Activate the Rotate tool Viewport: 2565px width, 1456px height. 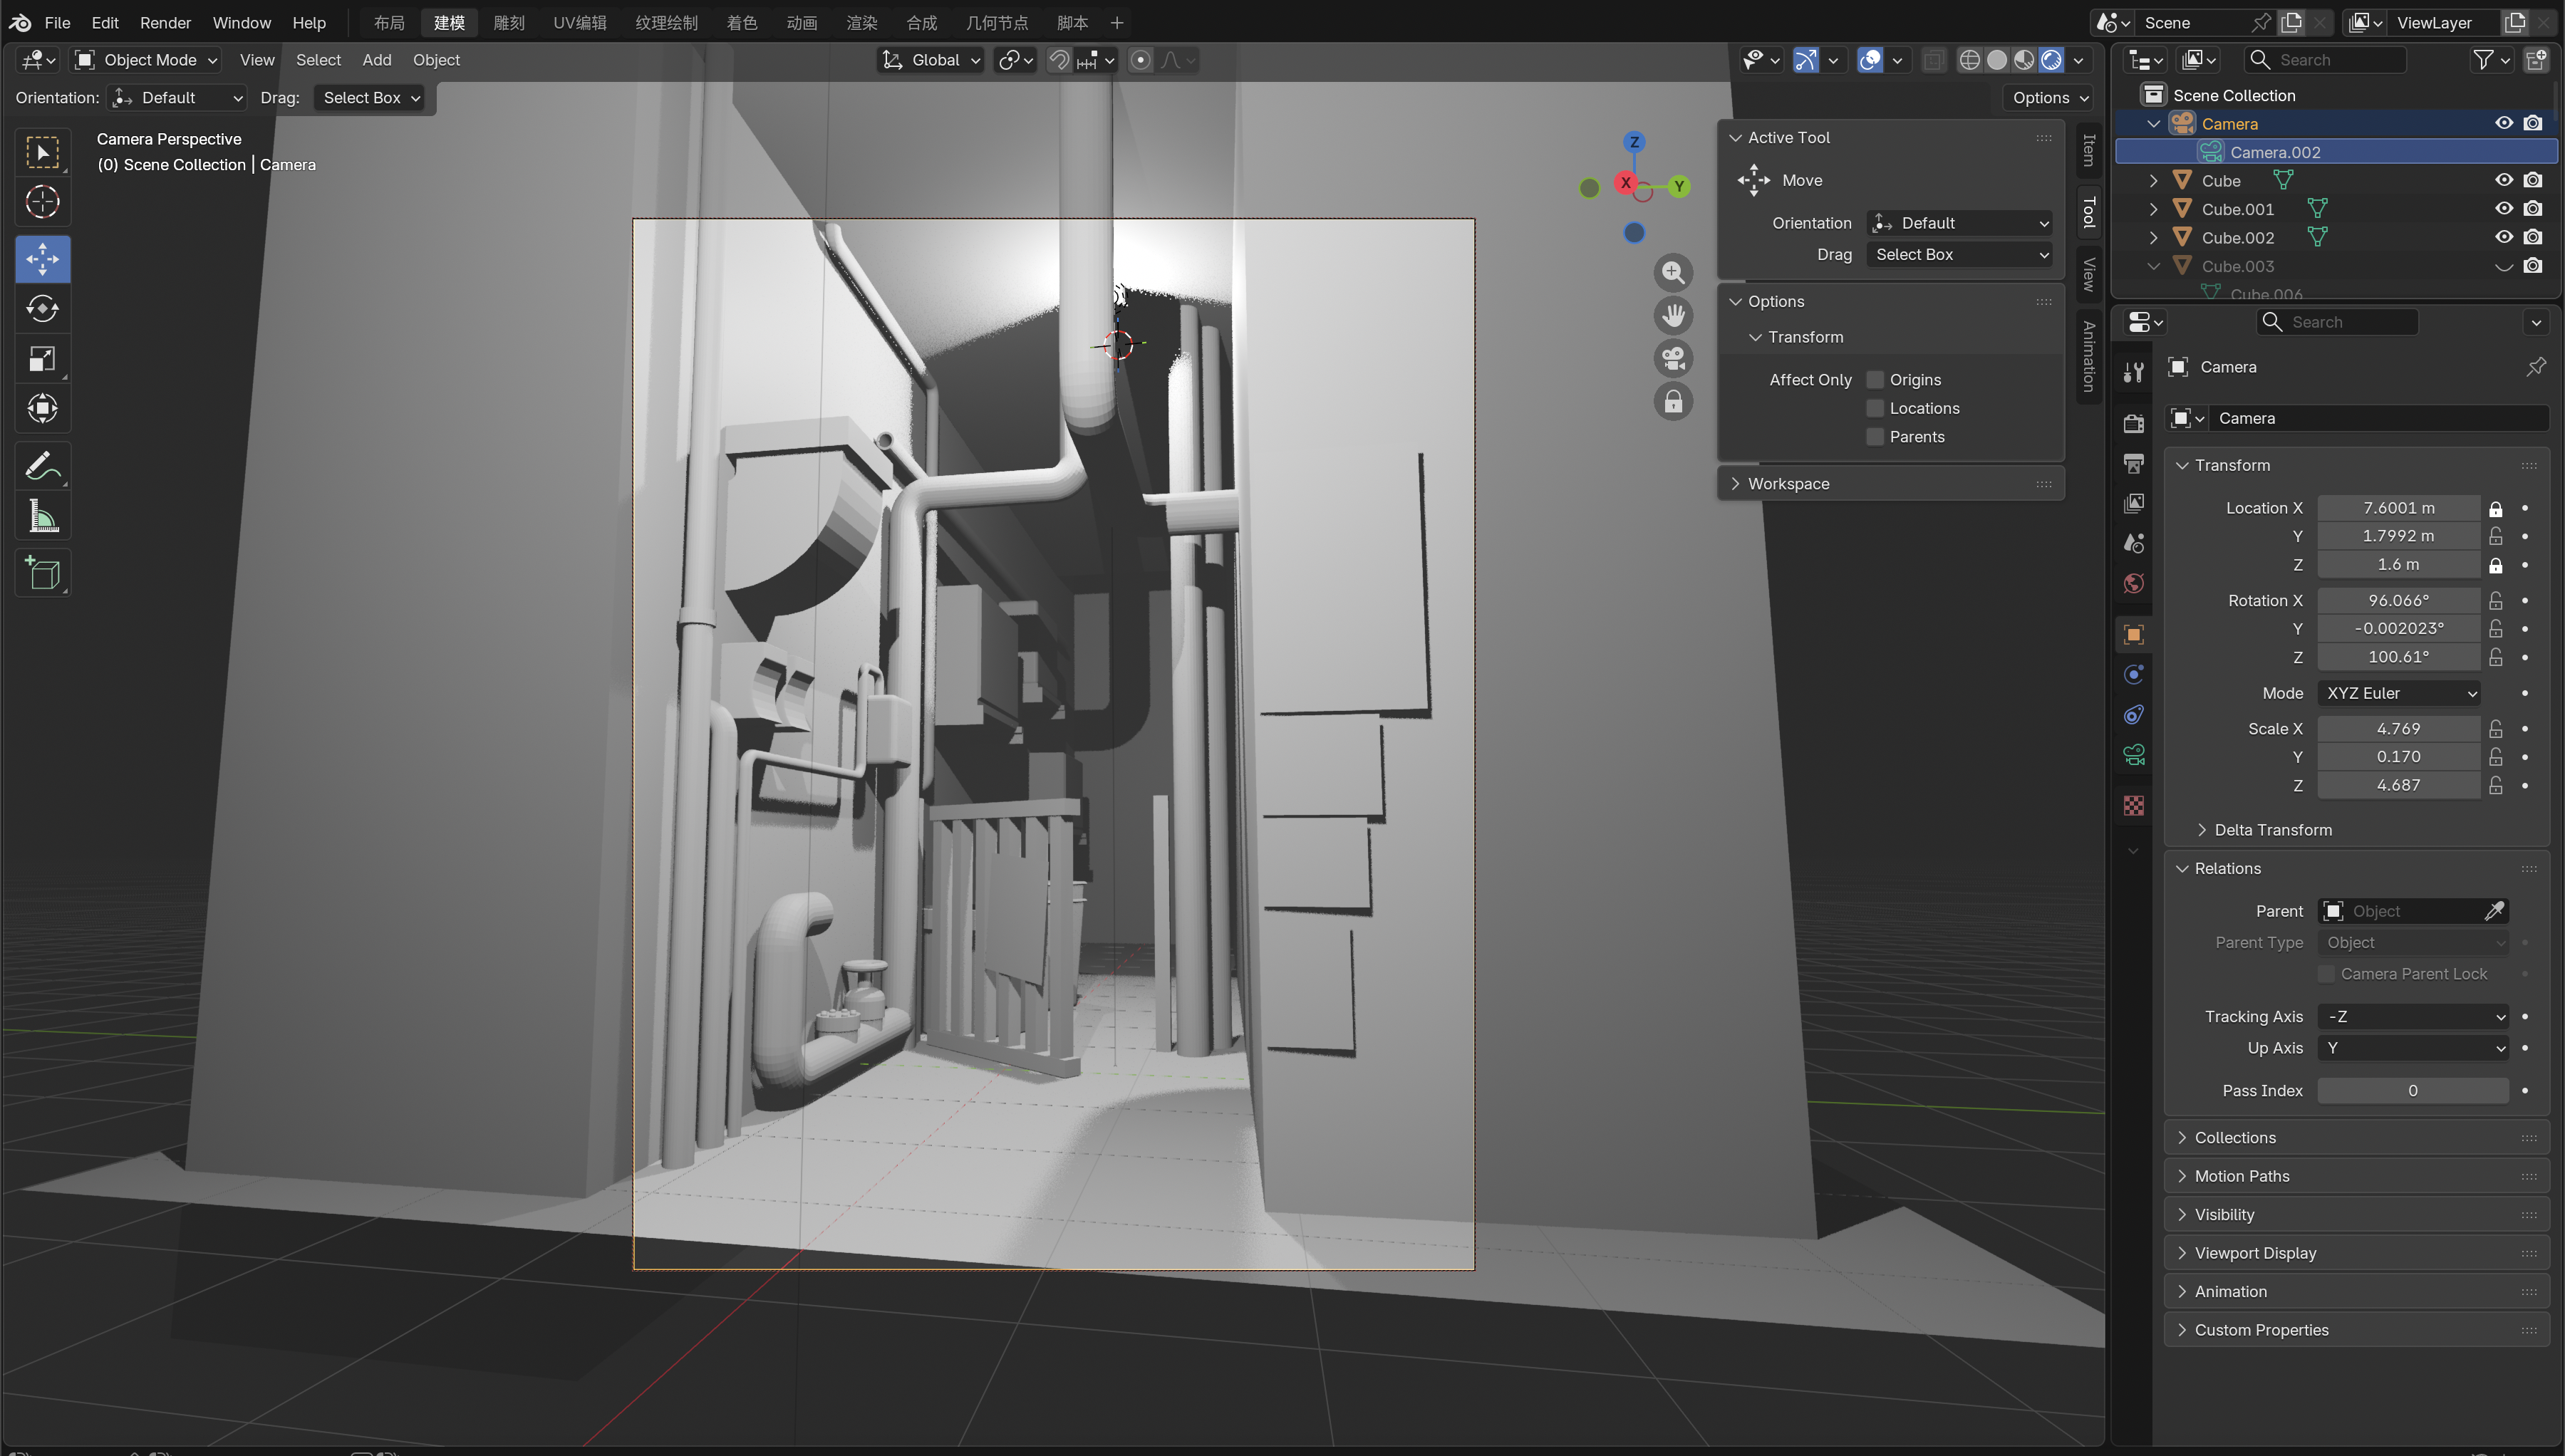click(42, 309)
